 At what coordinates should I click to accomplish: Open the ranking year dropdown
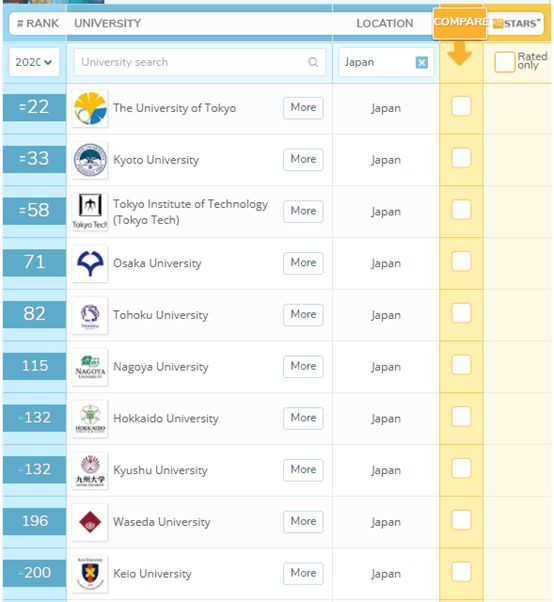tap(34, 62)
